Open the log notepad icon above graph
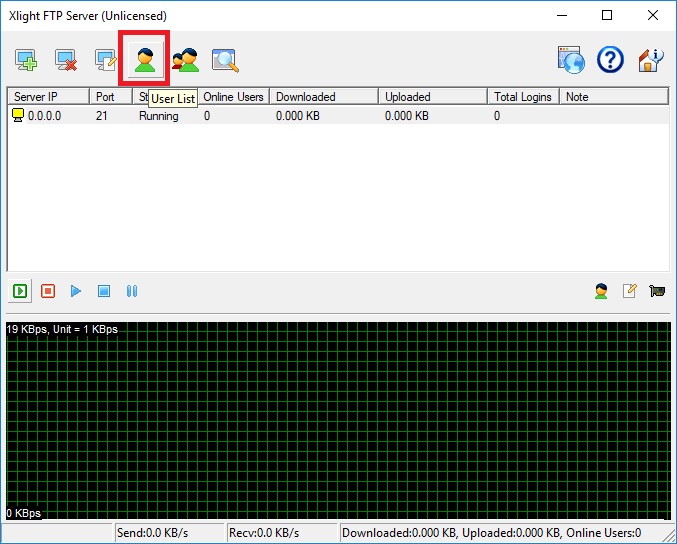This screenshot has height=544, width=677. (x=629, y=291)
